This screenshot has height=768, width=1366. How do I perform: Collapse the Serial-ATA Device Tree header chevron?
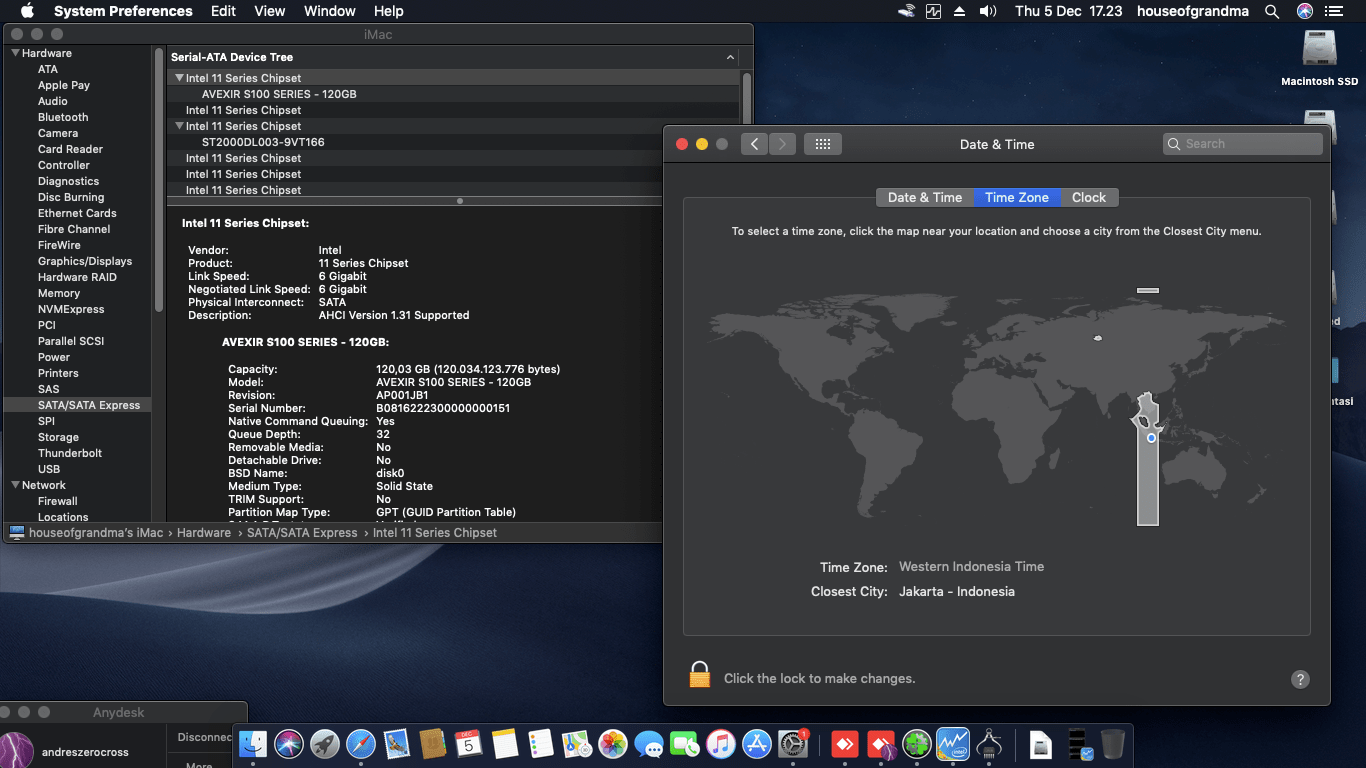(x=730, y=58)
